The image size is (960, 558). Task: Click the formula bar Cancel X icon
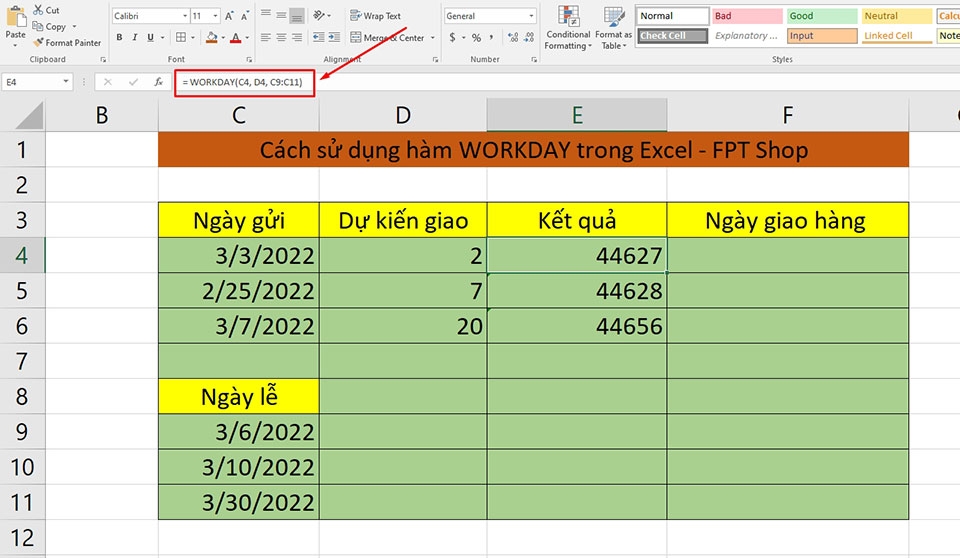(108, 81)
